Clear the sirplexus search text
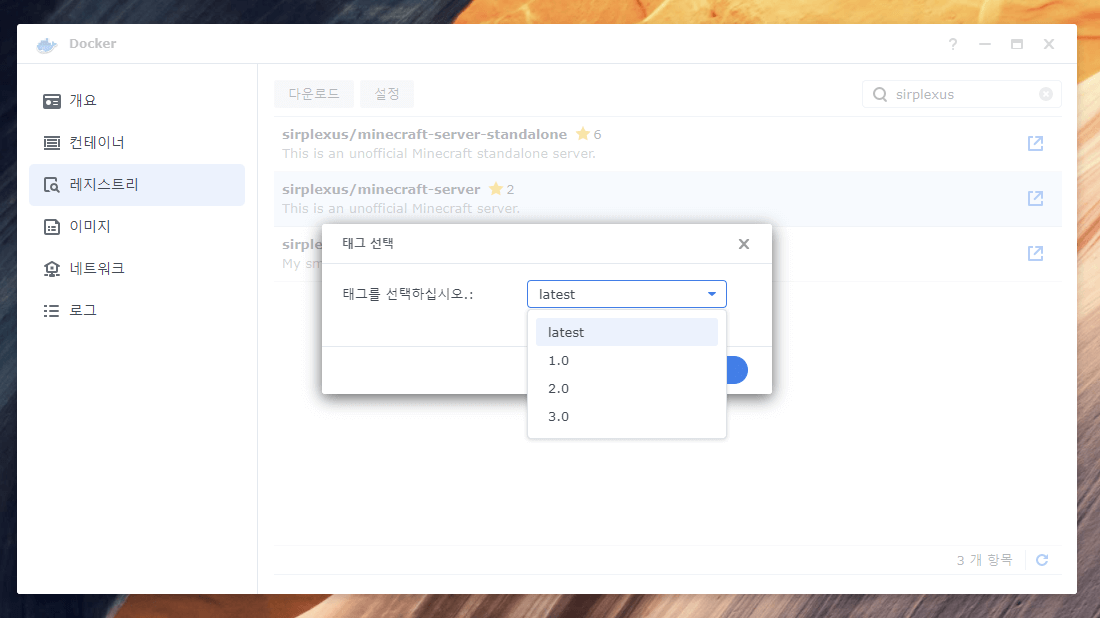The width and height of the screenshot is (1100, 618). [1046, 94]
